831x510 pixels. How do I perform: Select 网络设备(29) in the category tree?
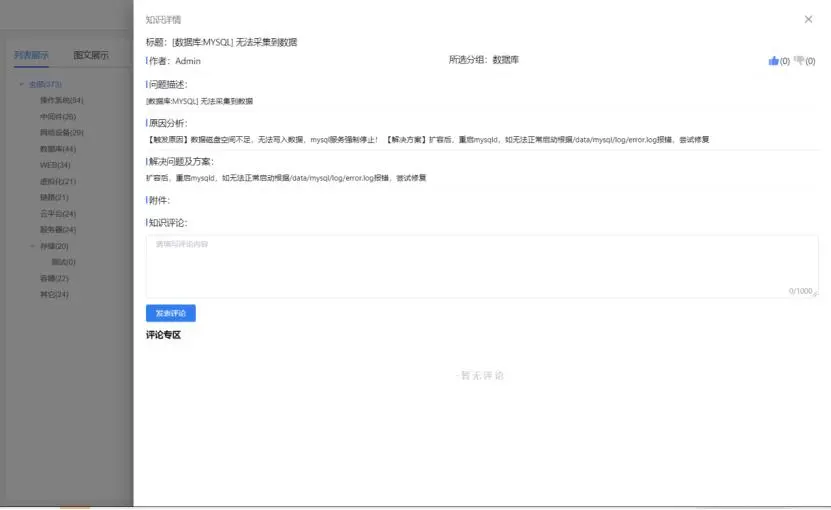click(61, 133)
